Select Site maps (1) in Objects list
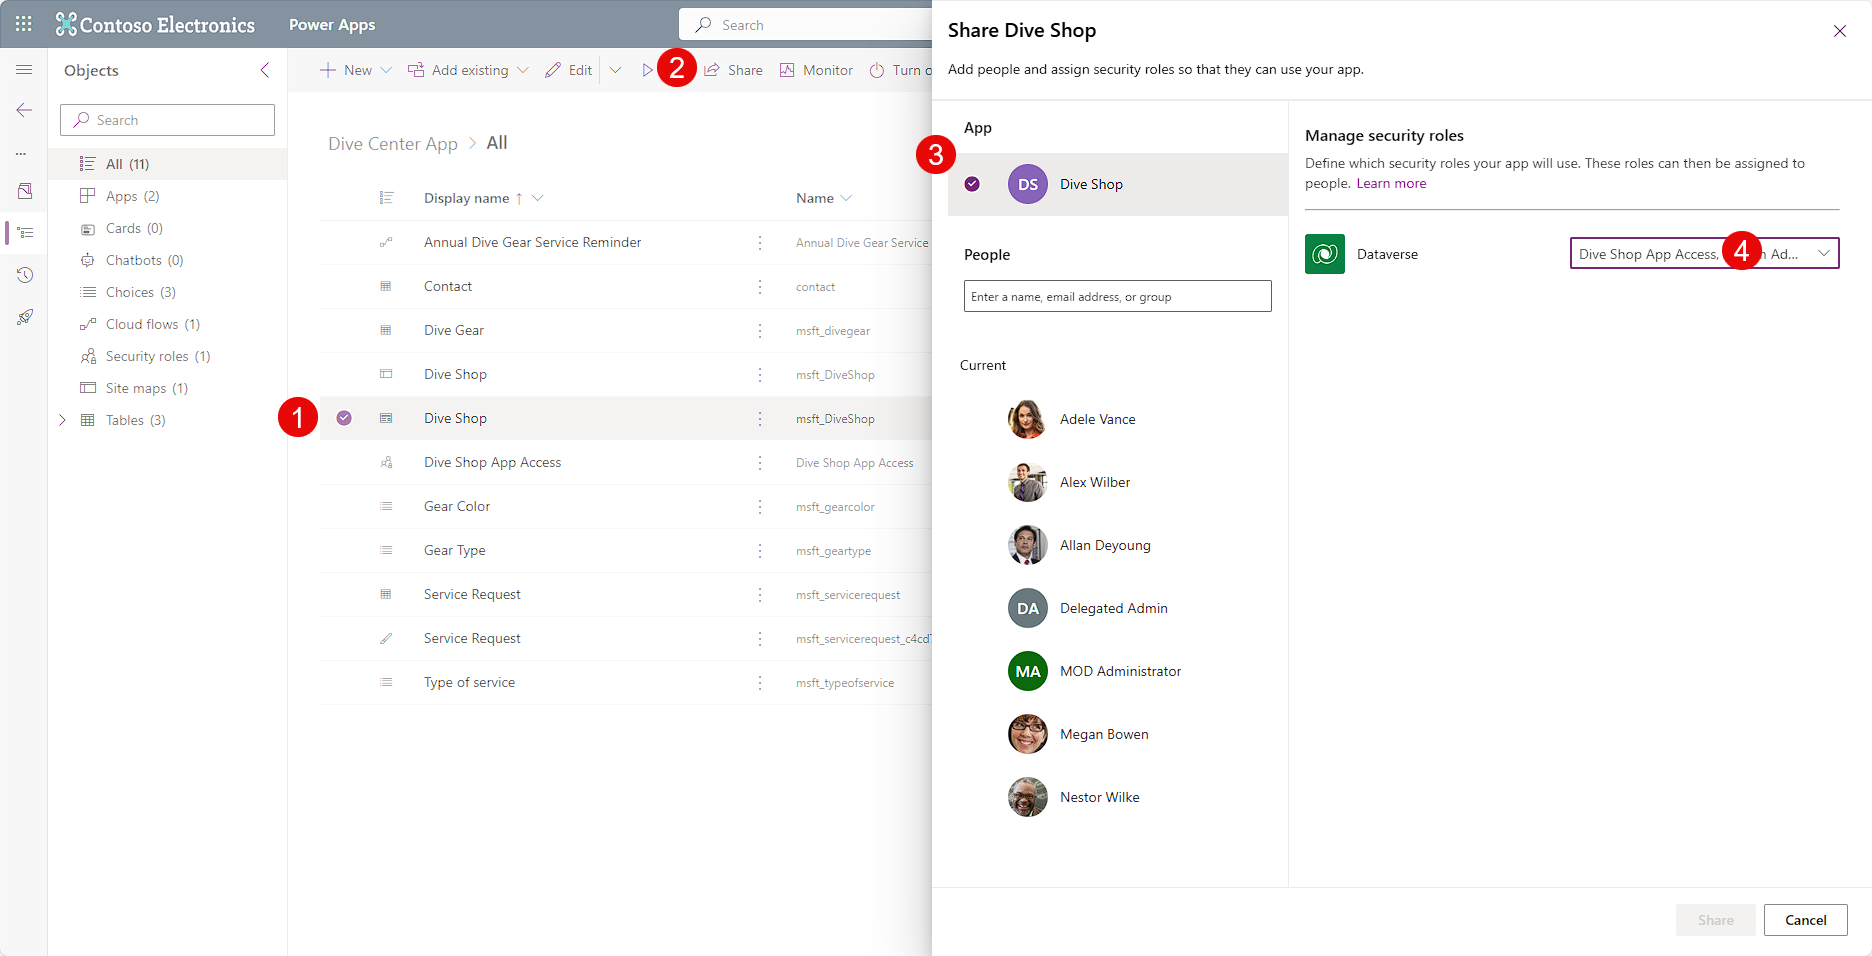Viewport: 1872px width, 956px height. 168,388
